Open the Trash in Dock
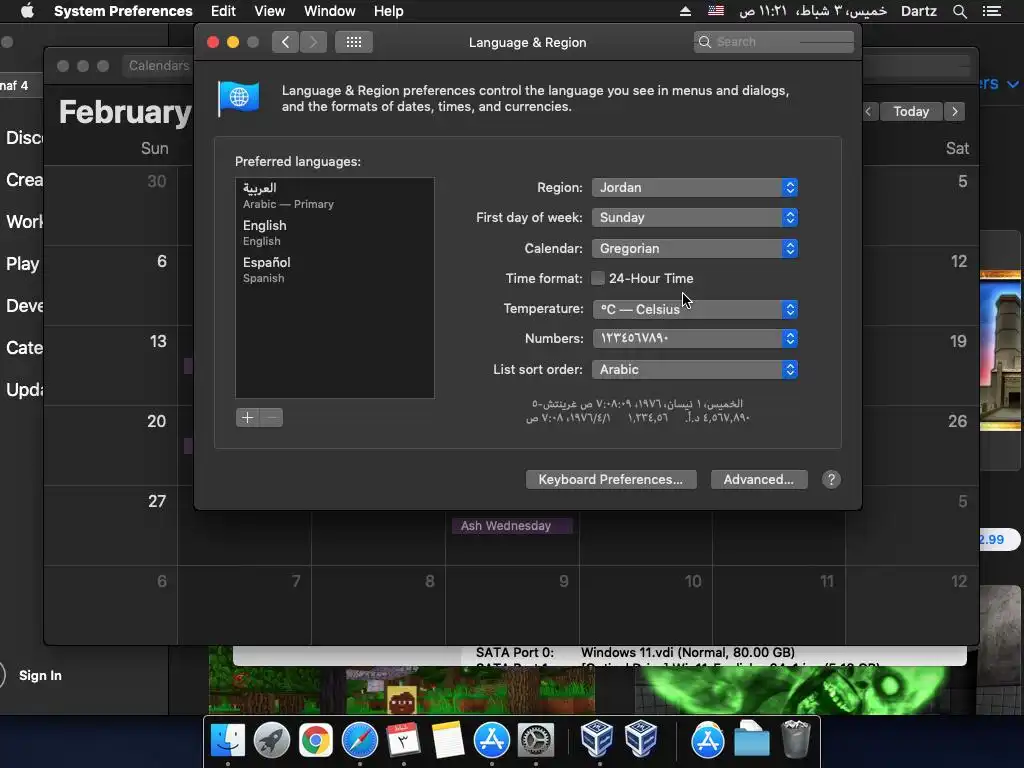1024x768 pixels. [795, 739]
